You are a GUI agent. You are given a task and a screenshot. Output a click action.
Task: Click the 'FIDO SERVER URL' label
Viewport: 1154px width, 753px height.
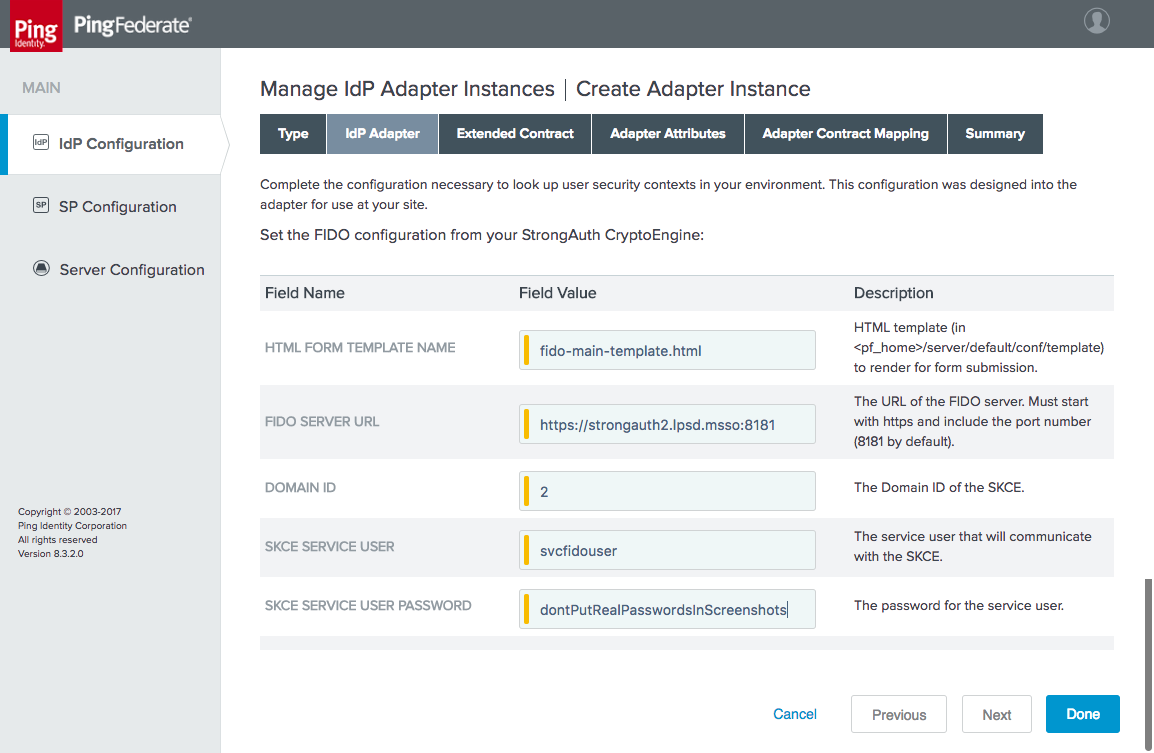pyautogui.click(x=322, y=422)
